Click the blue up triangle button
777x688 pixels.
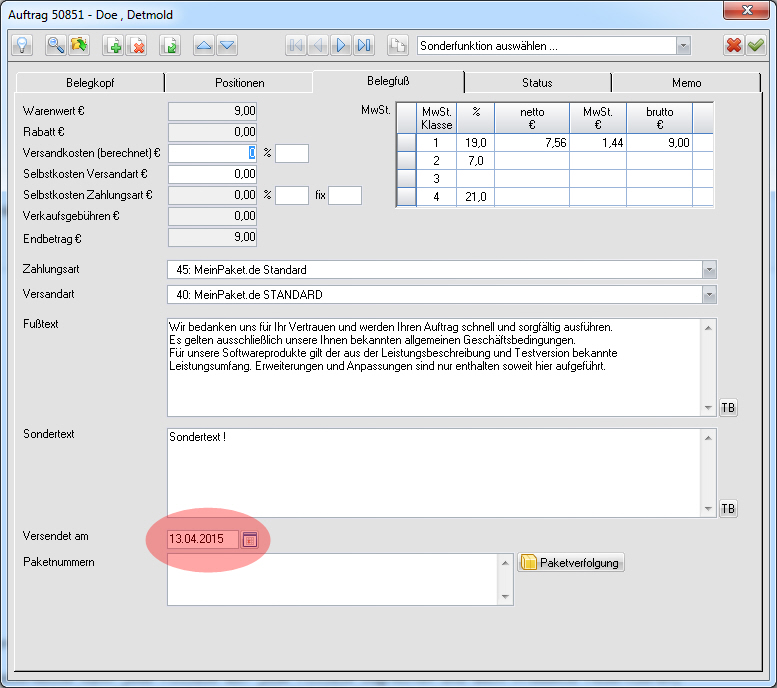coord(204,46)
